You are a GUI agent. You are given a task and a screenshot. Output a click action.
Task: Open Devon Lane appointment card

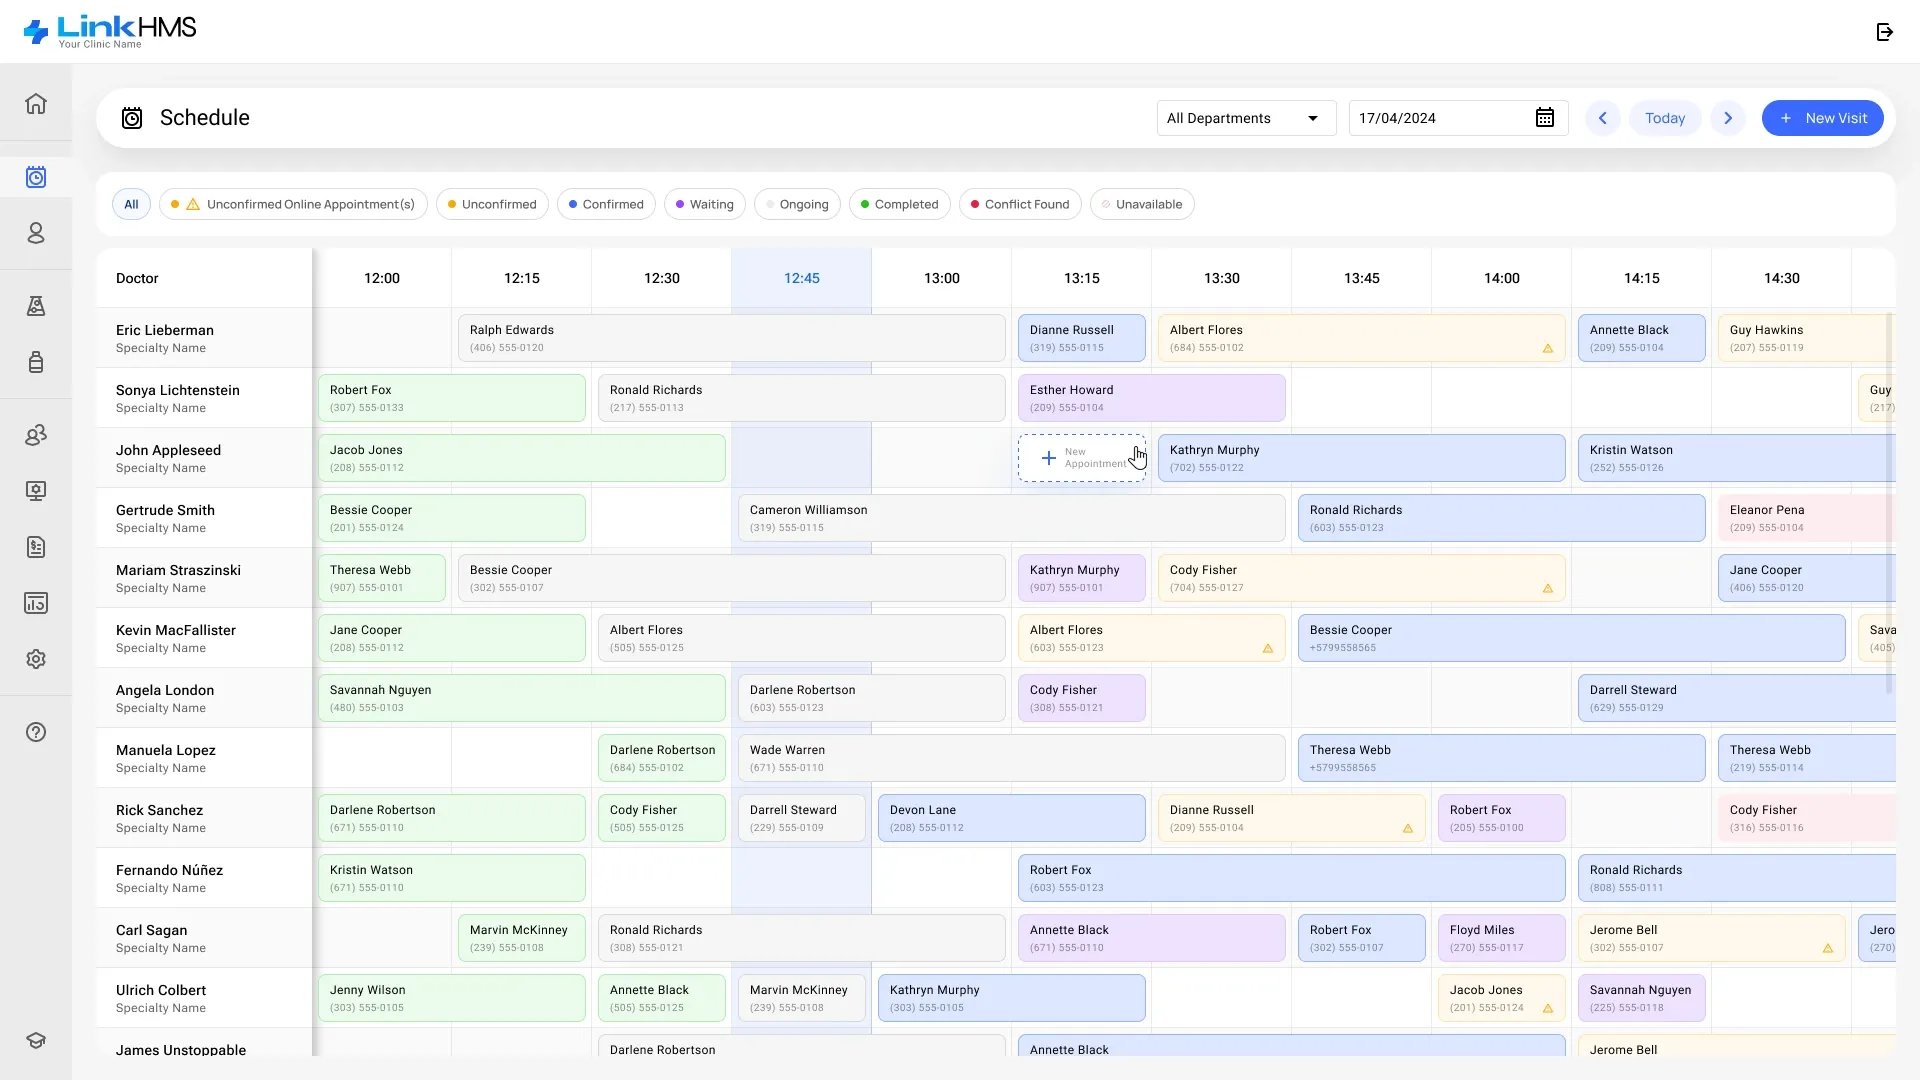[x=1012, y=818]
